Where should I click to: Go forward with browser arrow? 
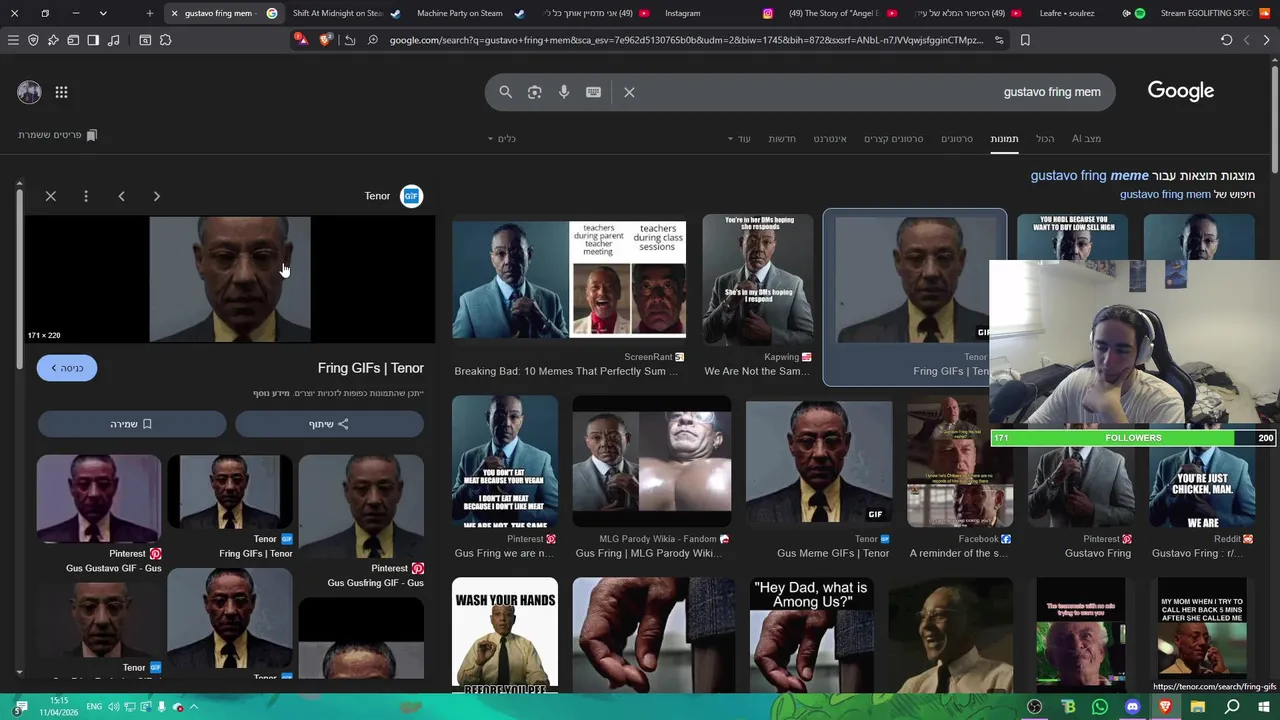(1266, 40)
